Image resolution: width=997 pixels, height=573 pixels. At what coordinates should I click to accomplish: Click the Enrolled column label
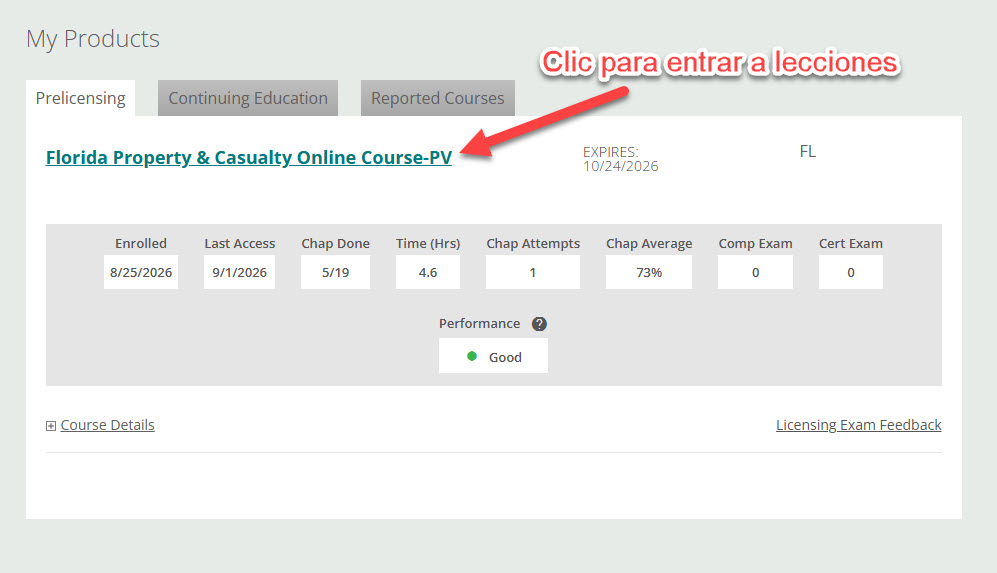pyautogui.click(x=141, y=244)
